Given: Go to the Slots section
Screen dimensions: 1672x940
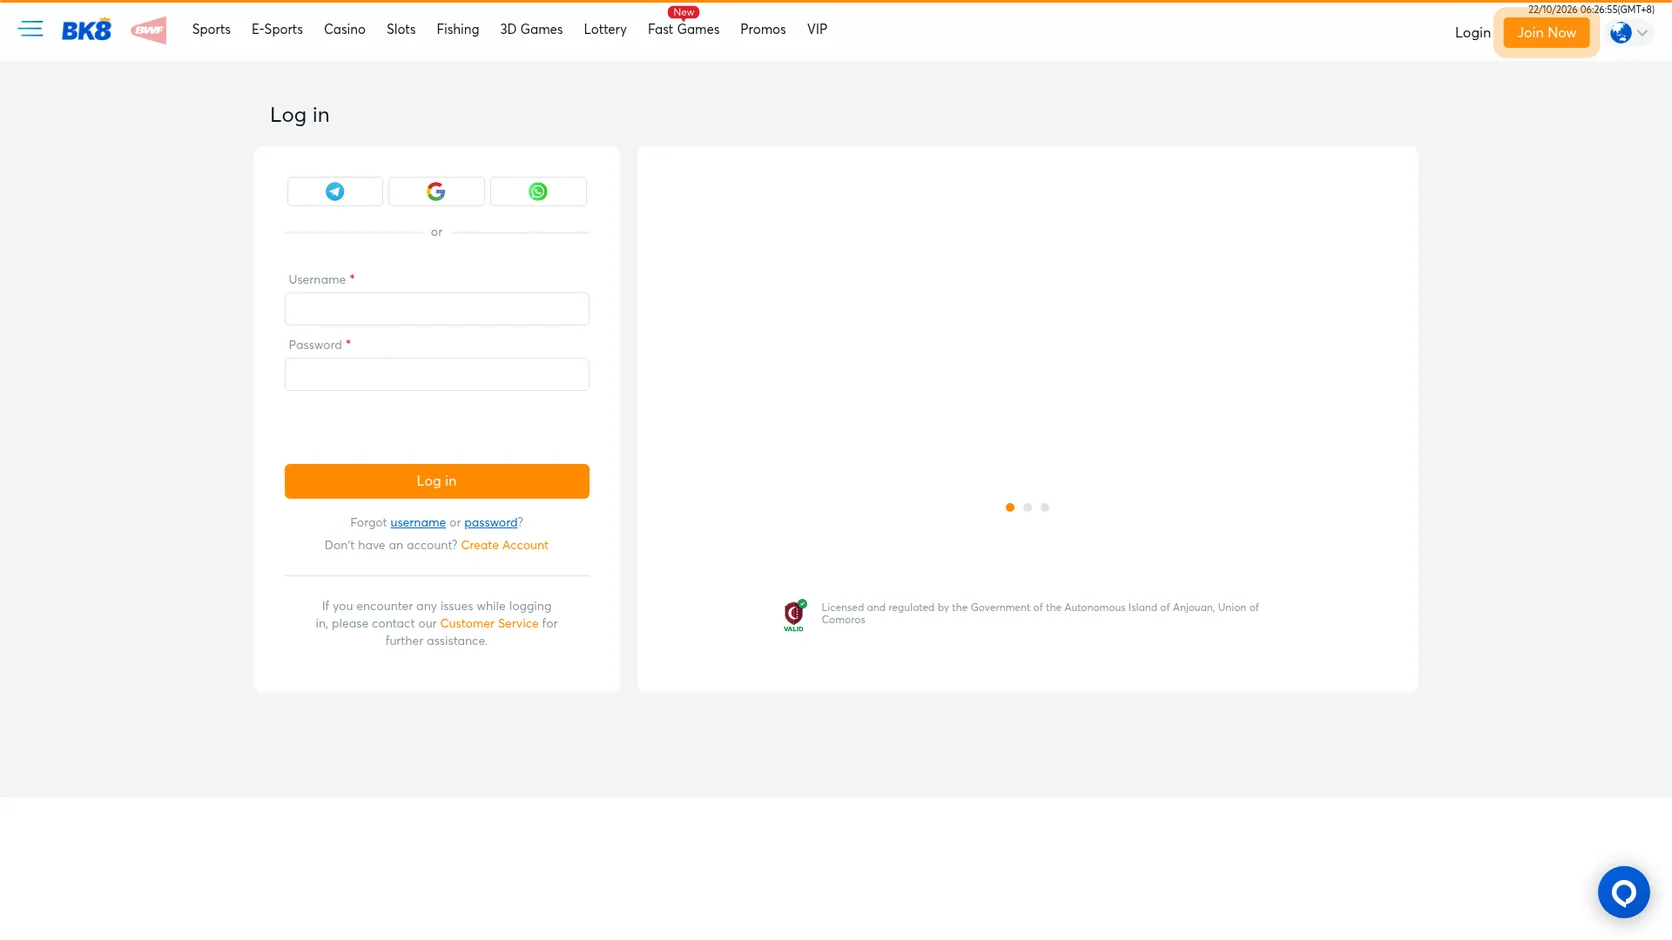Looking at the screenshot, I should coord(401,29).
